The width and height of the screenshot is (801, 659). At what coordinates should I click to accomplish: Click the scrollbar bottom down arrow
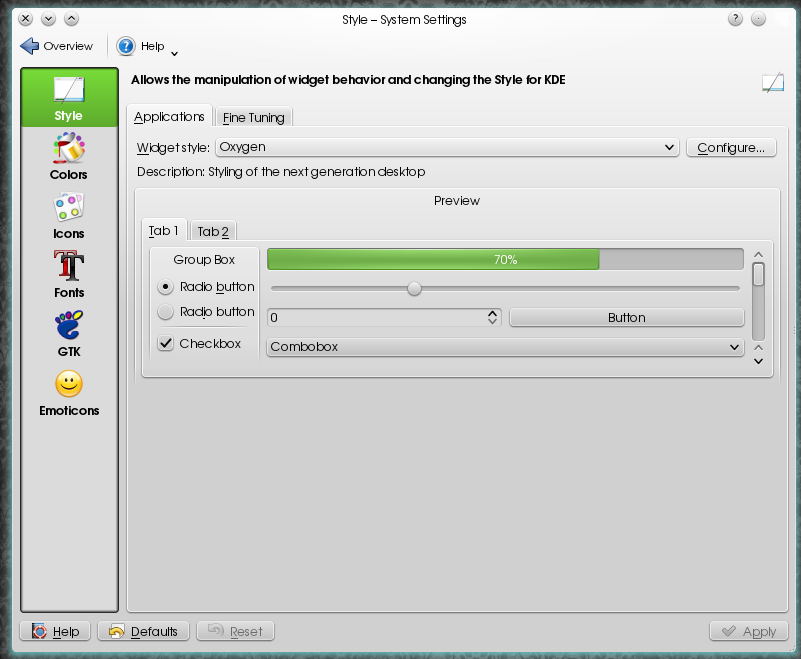(759, 361)
